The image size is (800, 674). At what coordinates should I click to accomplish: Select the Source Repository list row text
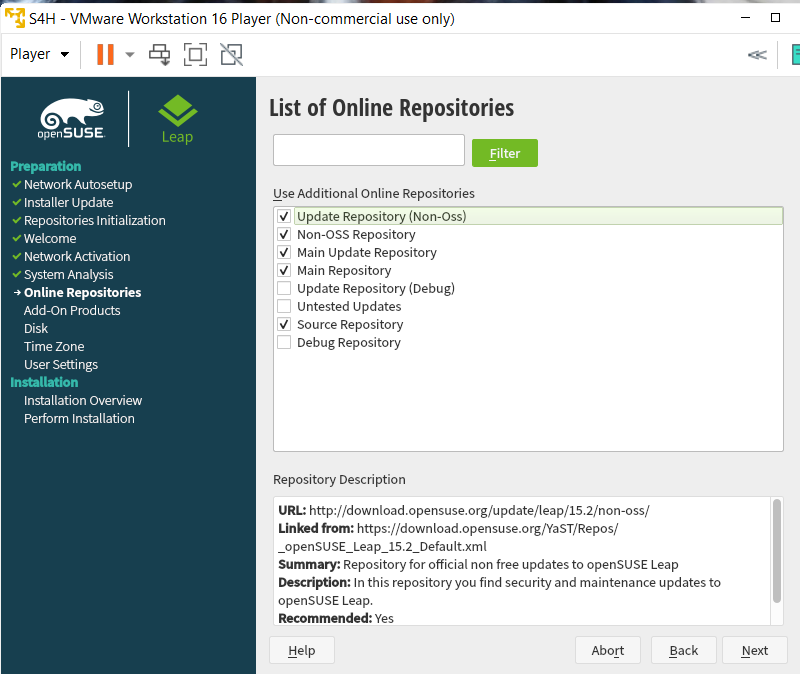(x=350, y=324)
